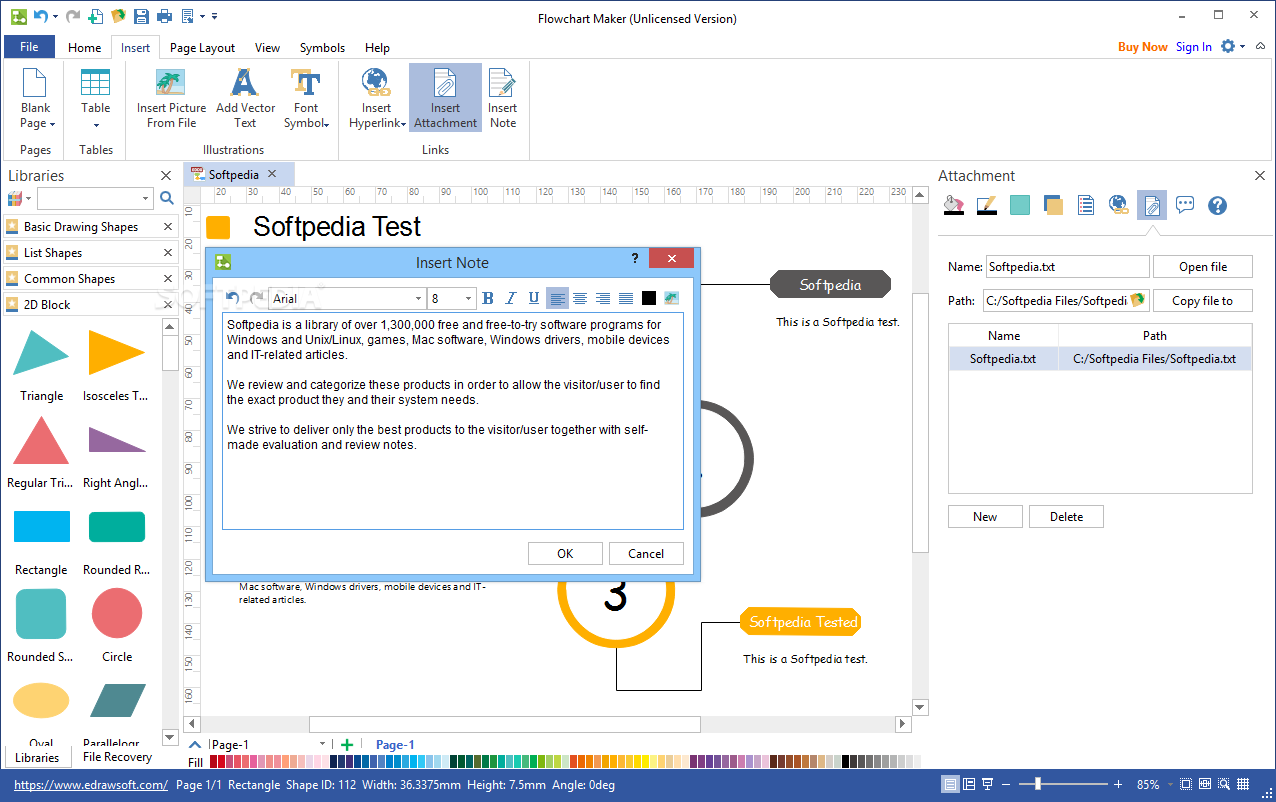Open the File menu
Screen dimensions: 1276x802
[x=29, y=47]
